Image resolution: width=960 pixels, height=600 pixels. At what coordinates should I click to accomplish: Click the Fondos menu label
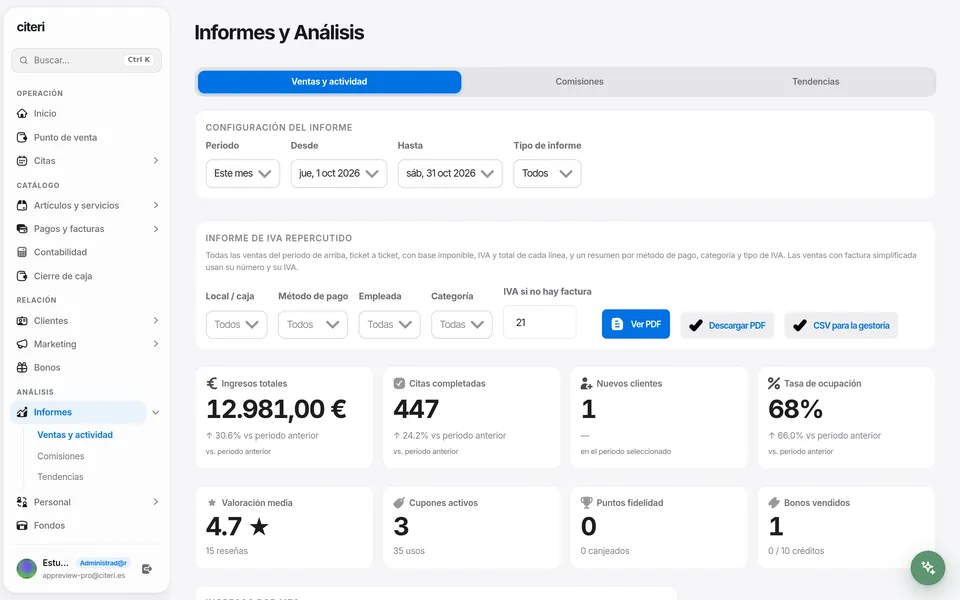49,525
